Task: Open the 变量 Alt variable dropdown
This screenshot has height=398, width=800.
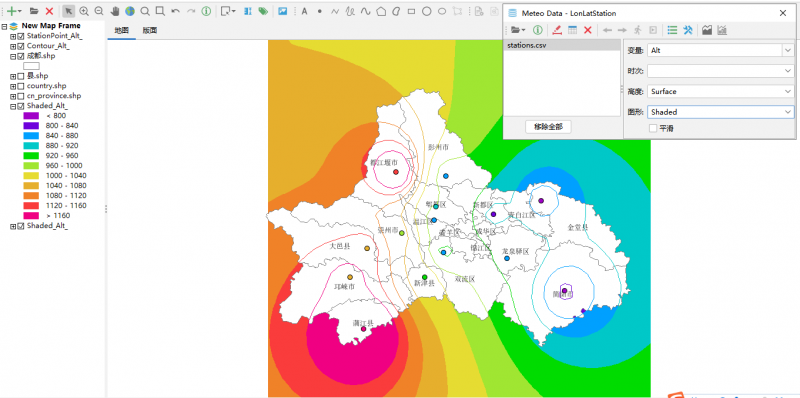Action: 720,50
